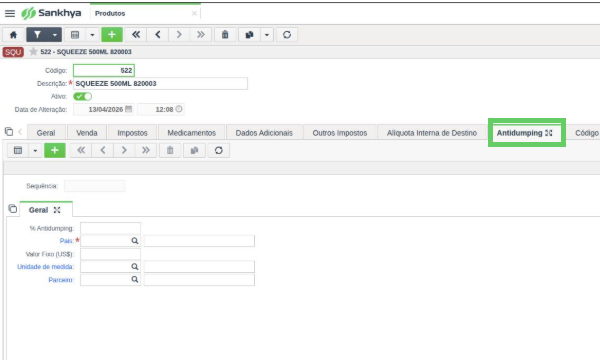
Task: Go to home via house icon
Action: click(13, 35)
